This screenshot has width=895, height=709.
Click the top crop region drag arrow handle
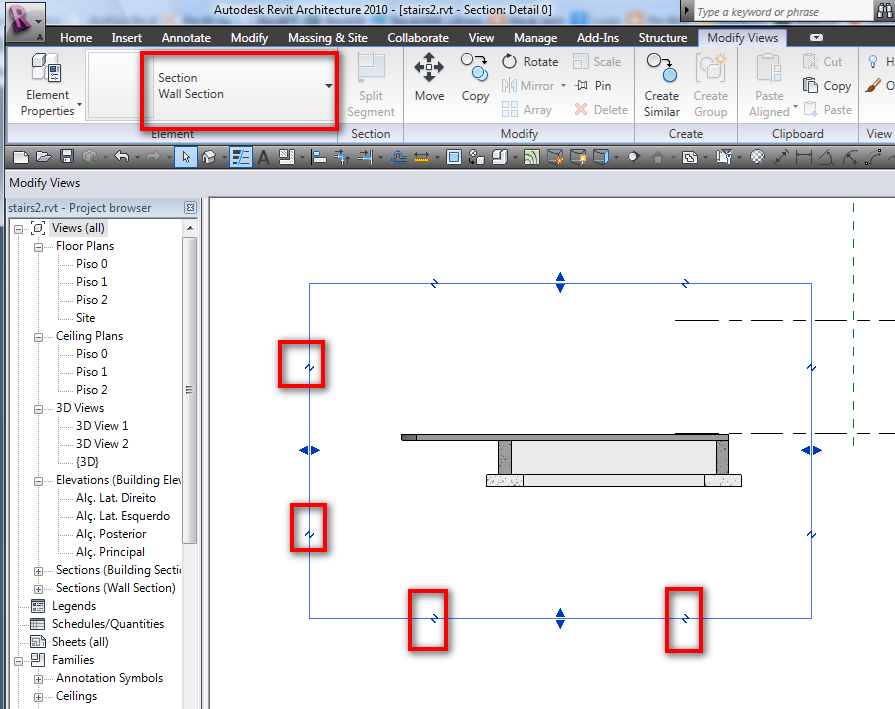pyautogui.click(x=560, y=283)
